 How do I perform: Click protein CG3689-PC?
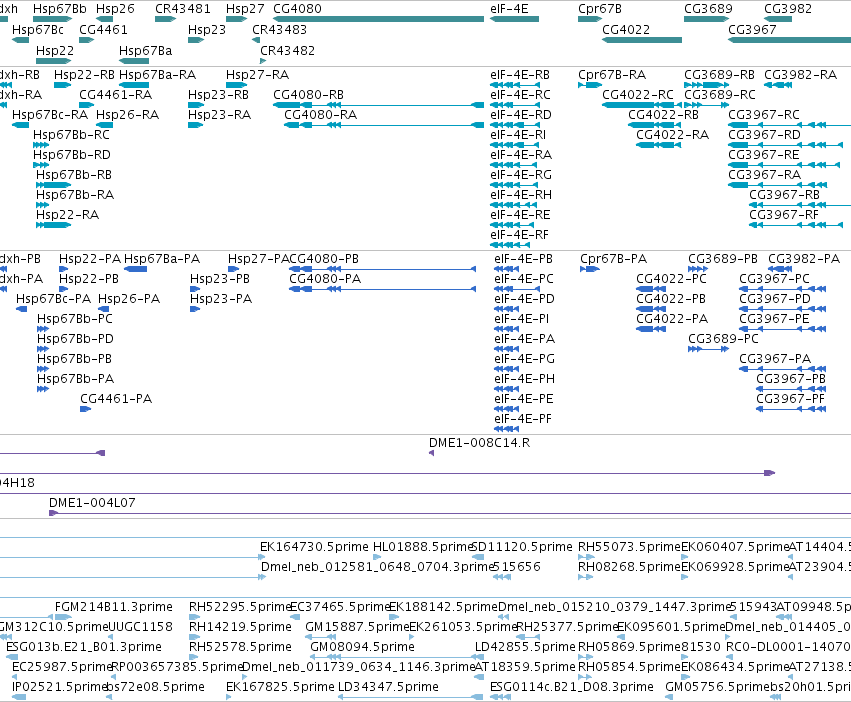pyautogui.click(x=723, y=339)
